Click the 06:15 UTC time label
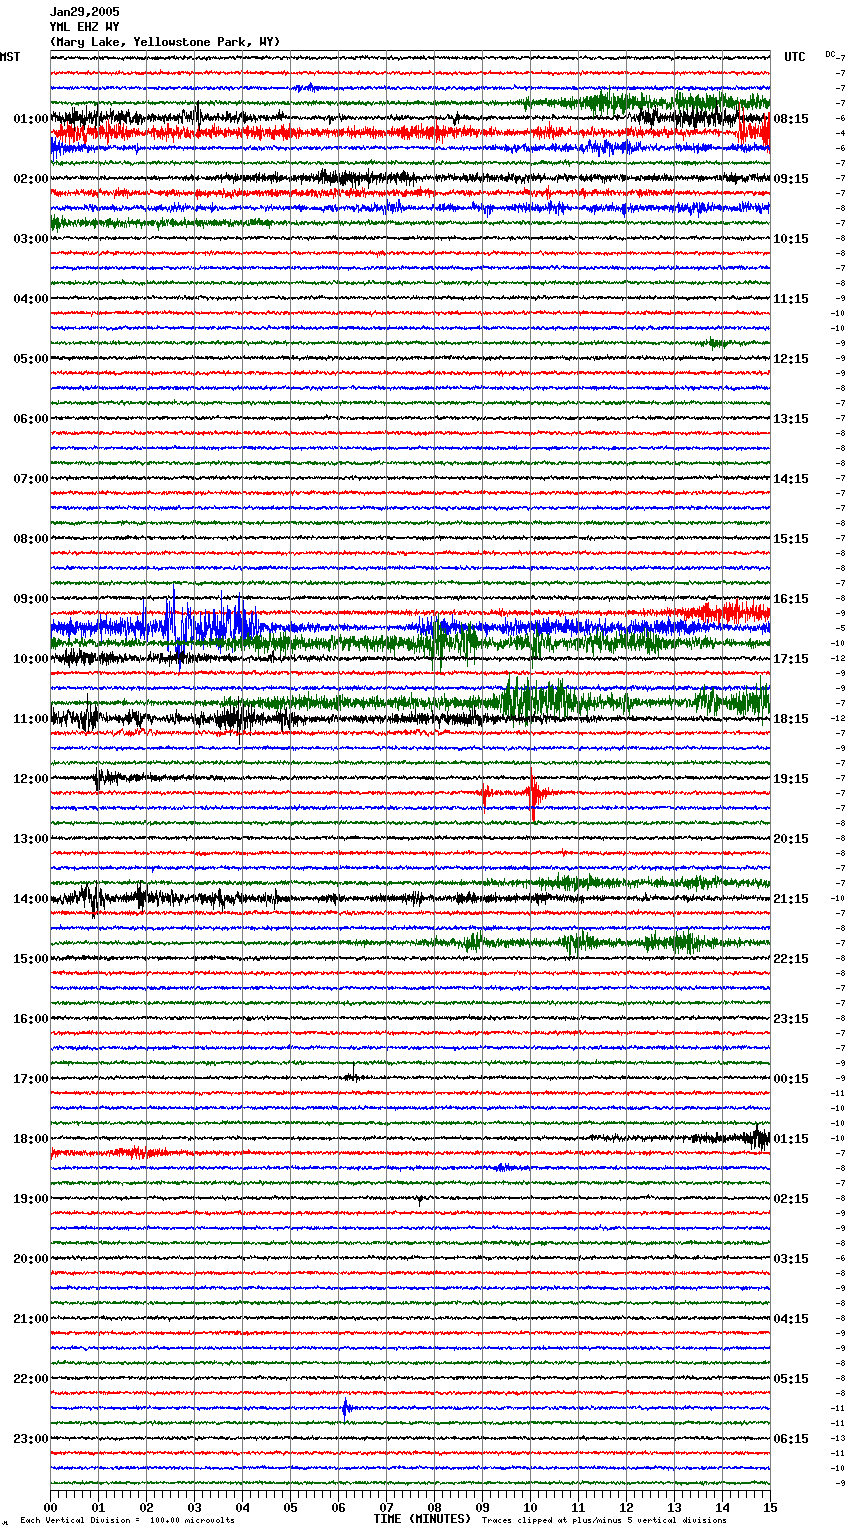850x1534 pixels. (x=791, y=1439)
